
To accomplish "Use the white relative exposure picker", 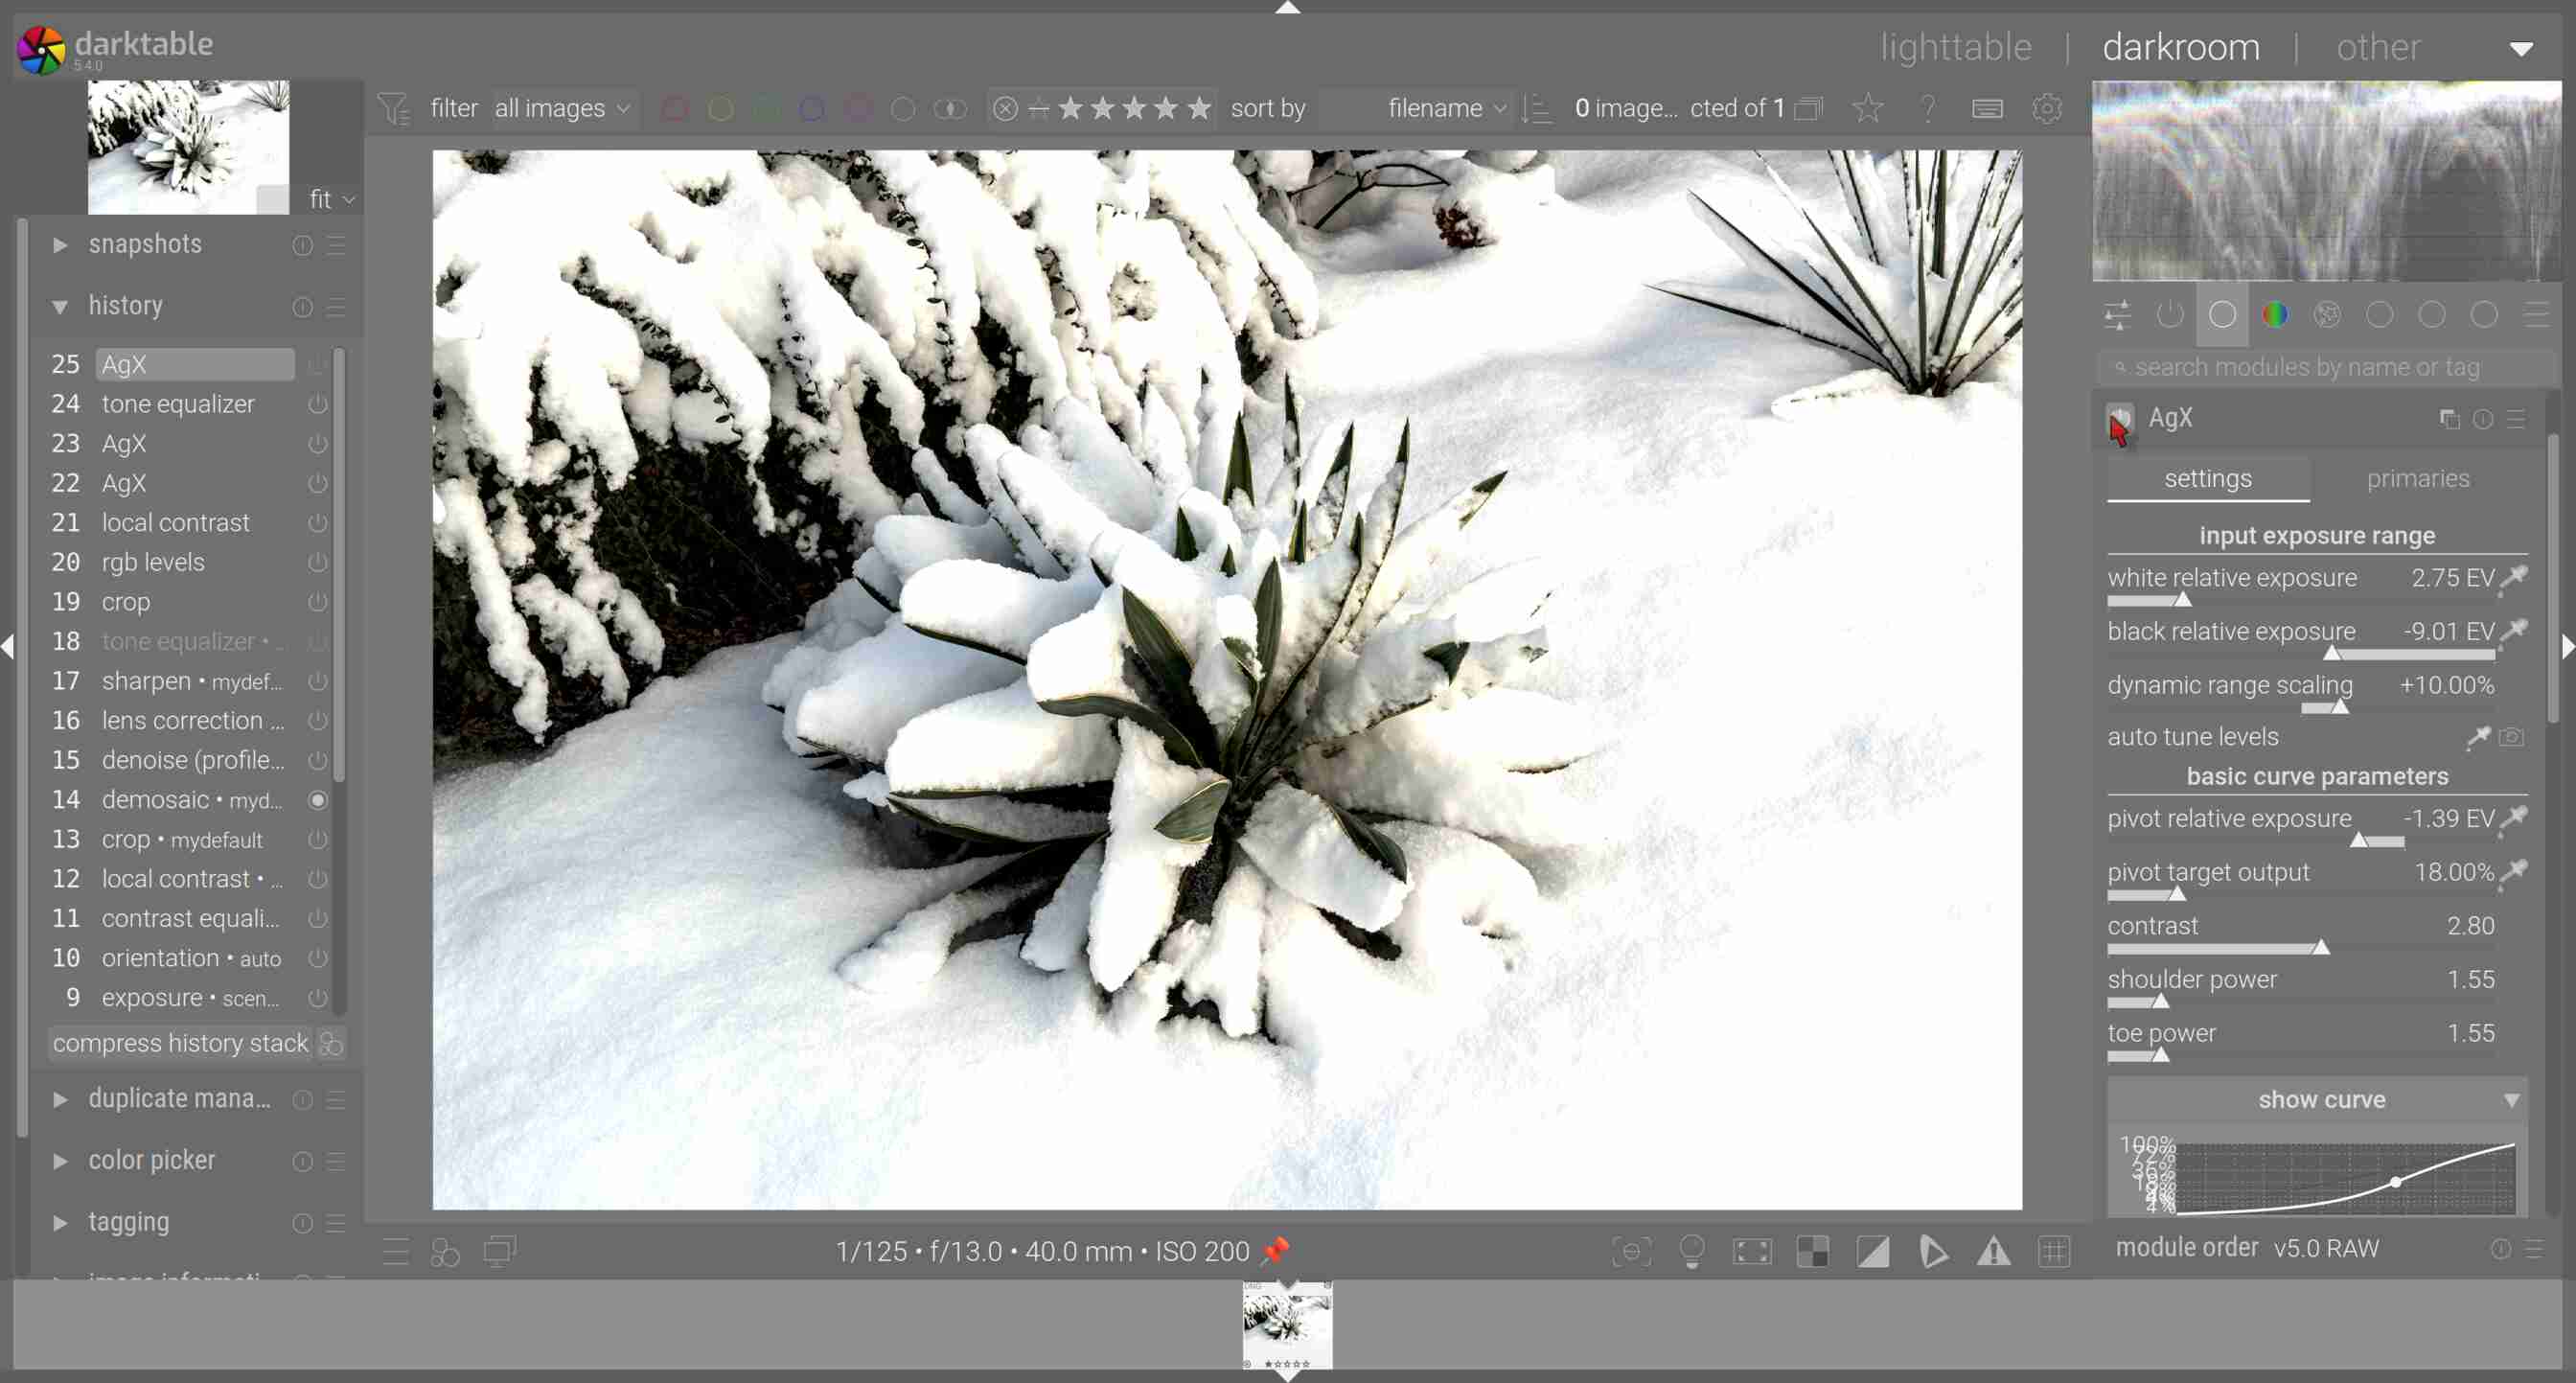I will pos(2513,578).
